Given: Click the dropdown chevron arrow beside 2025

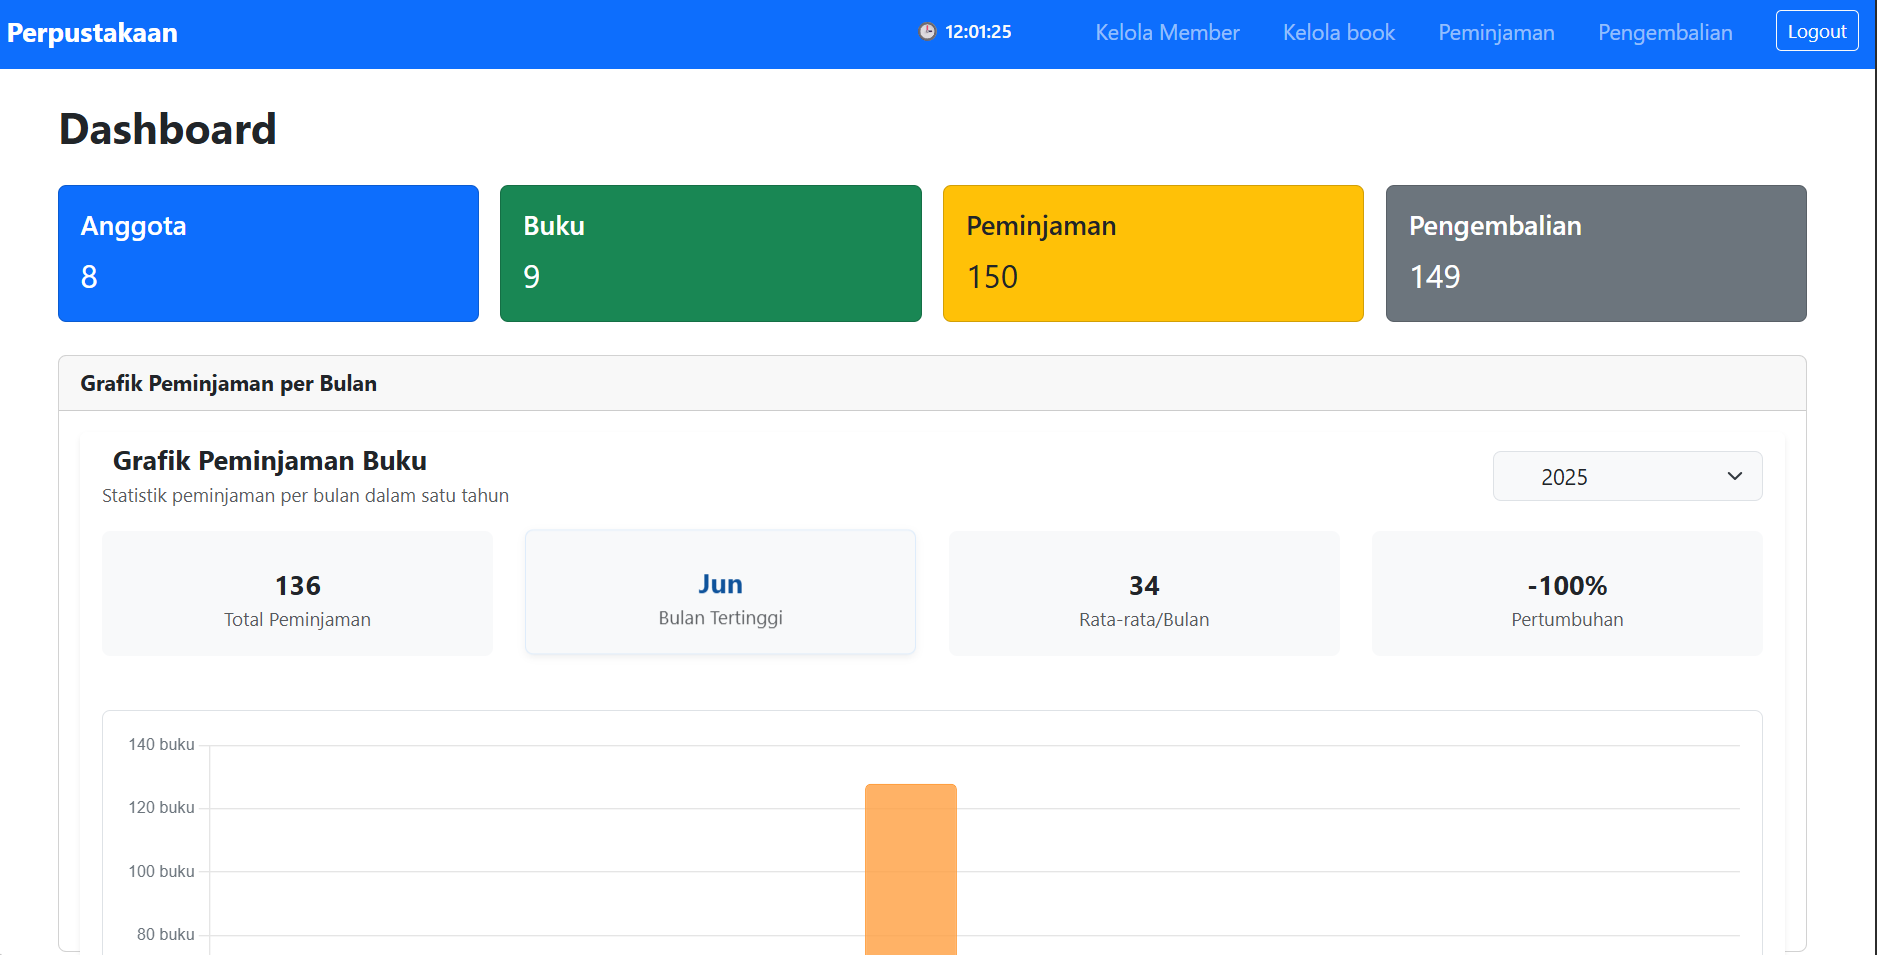Looking at the screenshot, I should click(1734, 477).
